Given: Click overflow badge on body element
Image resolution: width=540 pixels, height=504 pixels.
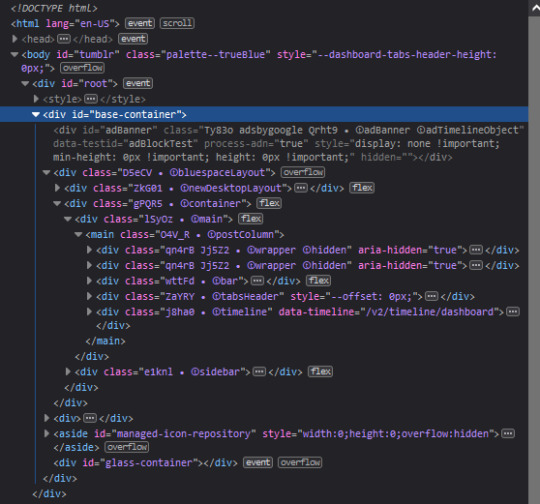Looking at the screenshot, I should pos(83,68).
